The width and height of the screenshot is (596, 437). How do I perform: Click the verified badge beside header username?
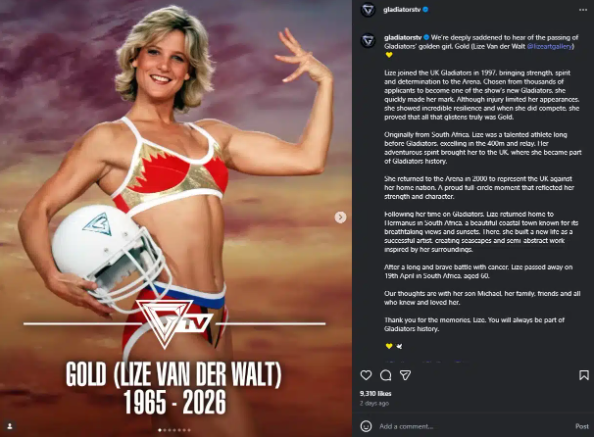click(426, 10)
